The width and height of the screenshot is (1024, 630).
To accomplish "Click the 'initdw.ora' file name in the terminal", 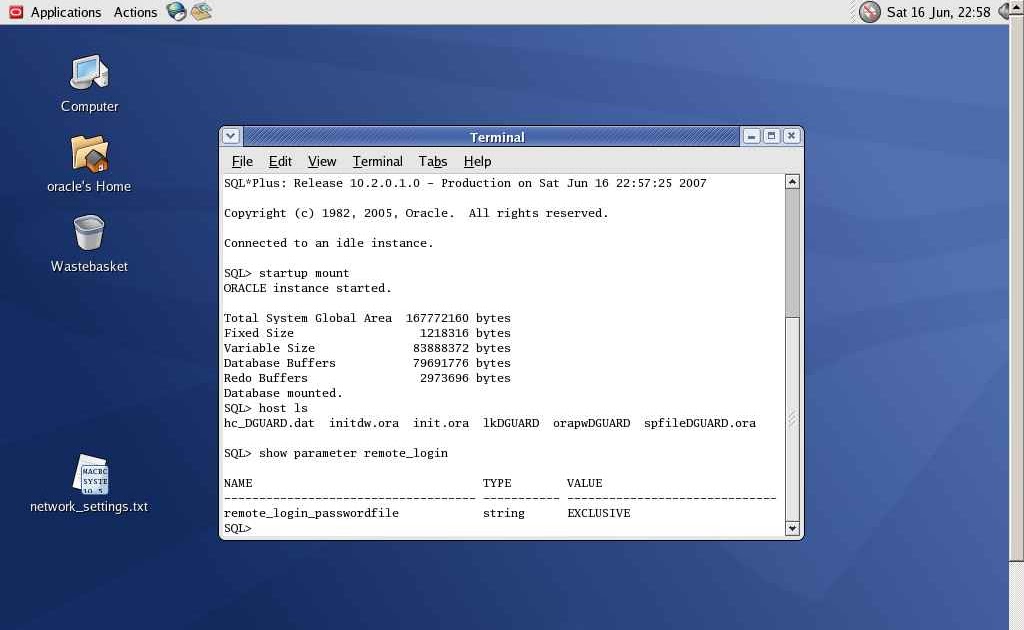I will [364, 423].
